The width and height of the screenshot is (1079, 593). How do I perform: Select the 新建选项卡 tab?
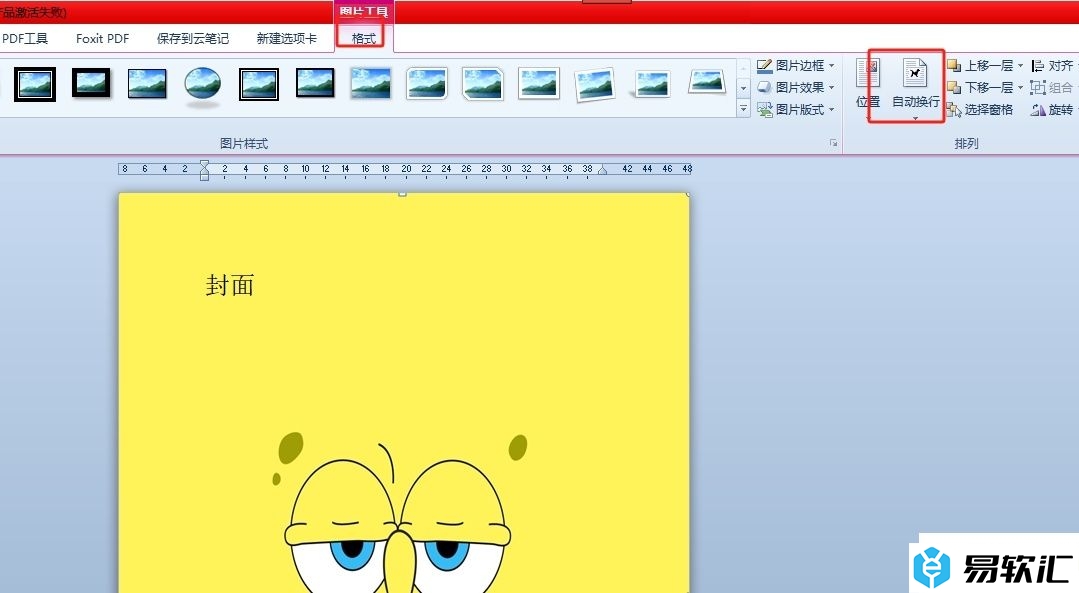click(286, 39)
